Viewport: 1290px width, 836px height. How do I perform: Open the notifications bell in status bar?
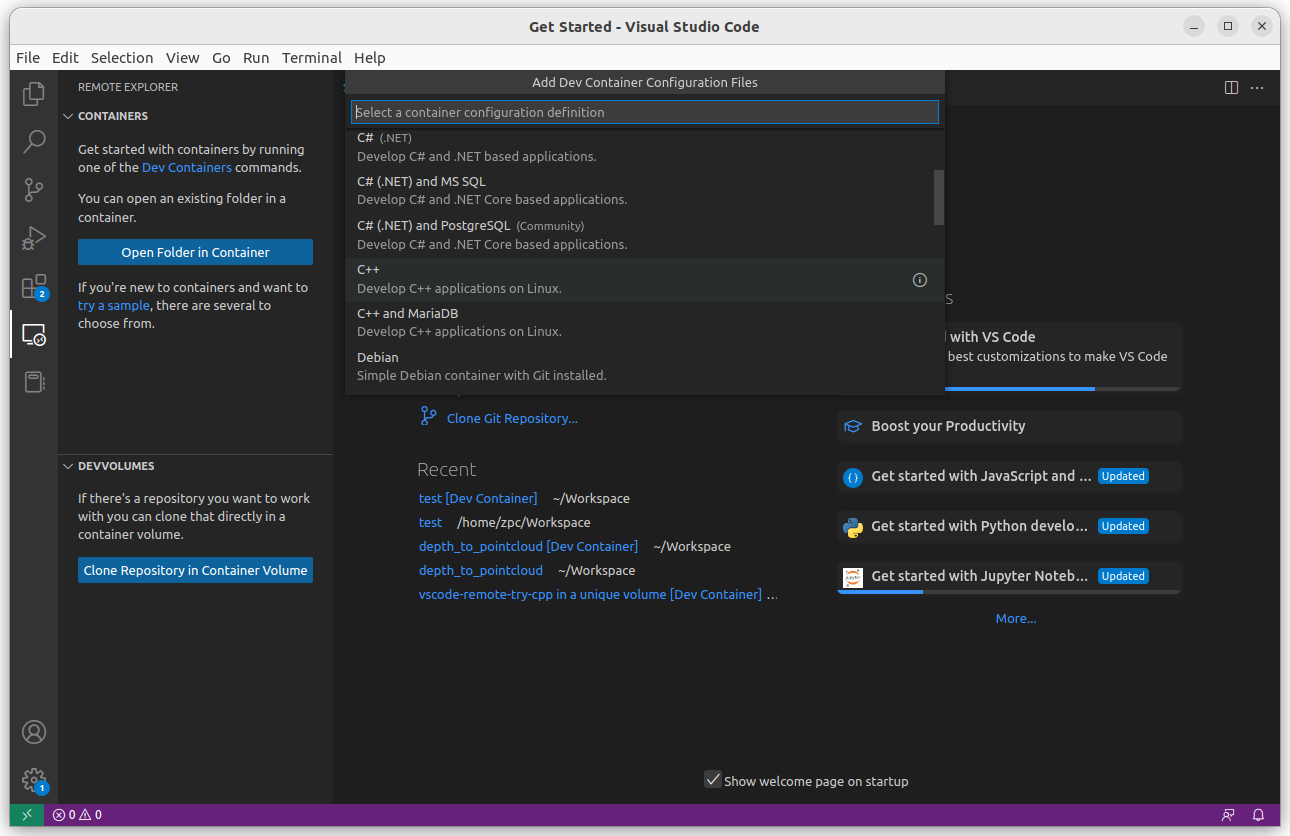1259,815
